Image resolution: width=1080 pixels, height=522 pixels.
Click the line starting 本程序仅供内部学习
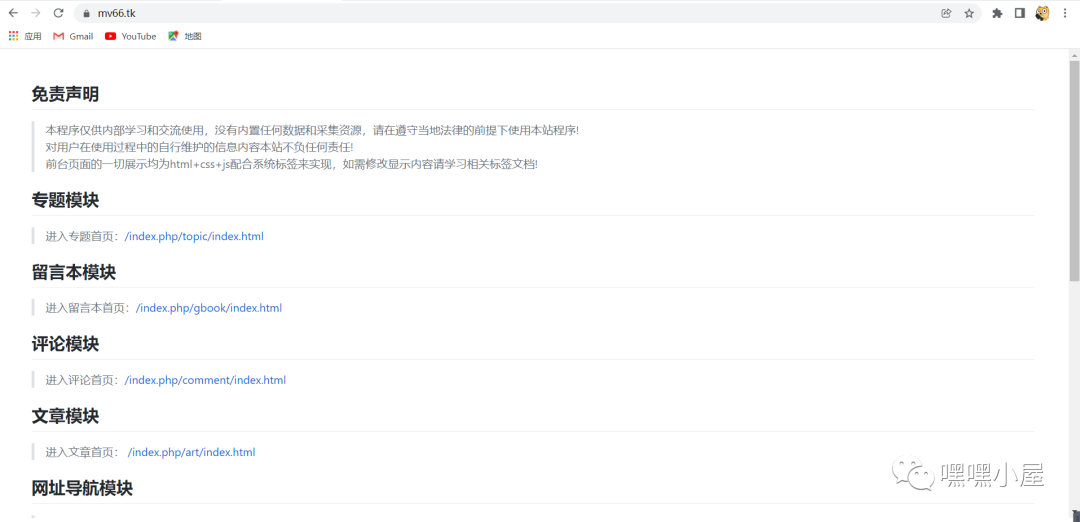click(313, 130)
